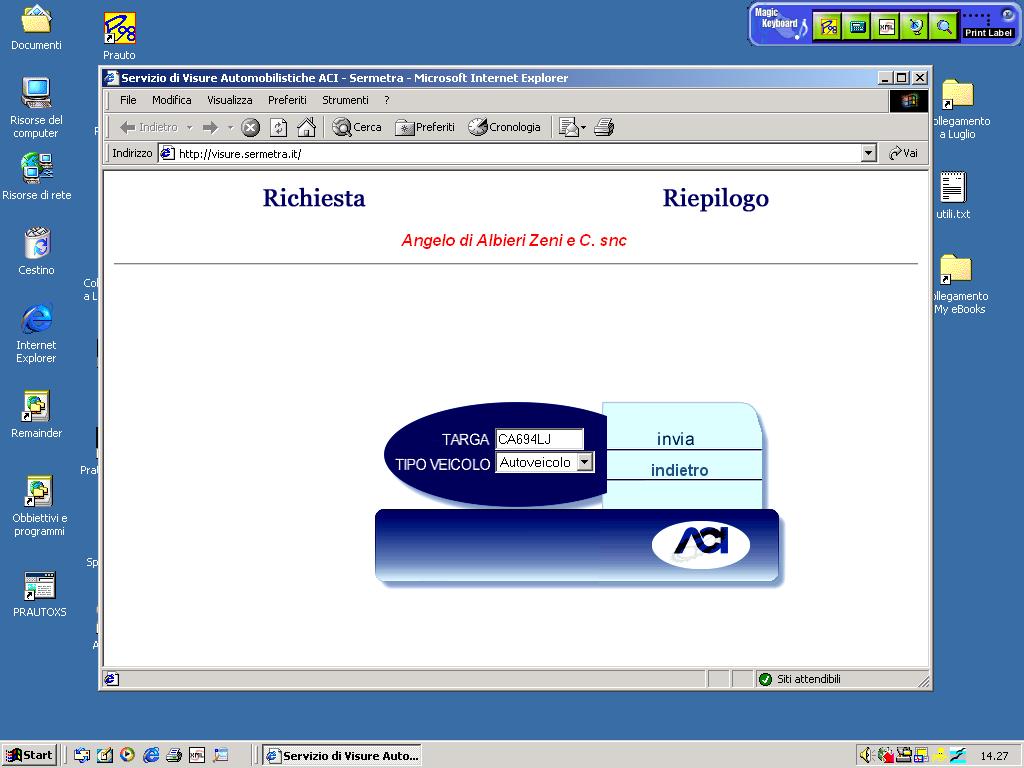Viewport: 1024px width, 768px height.
Task: Click the 14.27 system clock
Action: (x=994, y=756)
